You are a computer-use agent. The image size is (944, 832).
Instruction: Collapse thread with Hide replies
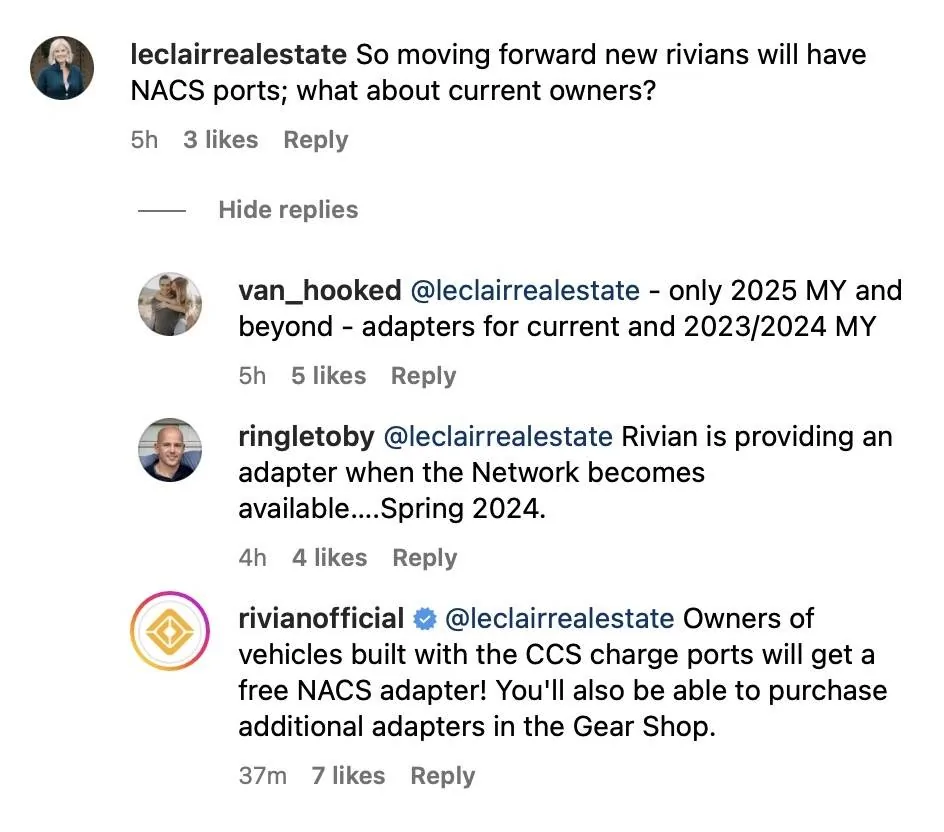click(288, 210)
